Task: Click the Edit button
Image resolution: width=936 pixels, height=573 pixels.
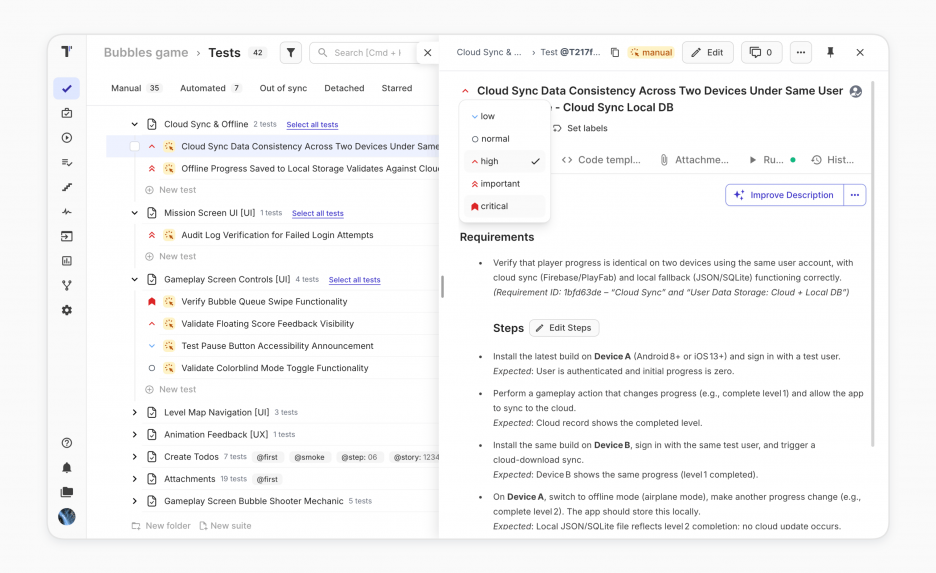Action: (707, 53)
